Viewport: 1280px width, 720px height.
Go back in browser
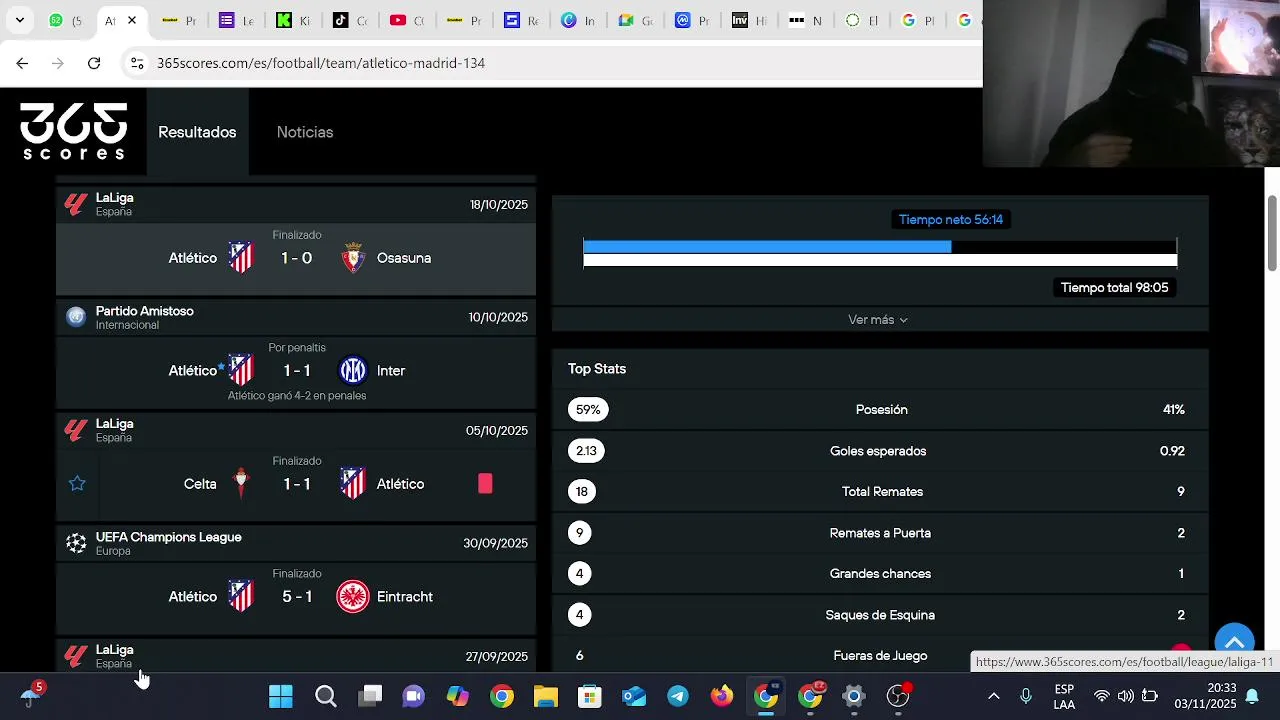[22, 63]
